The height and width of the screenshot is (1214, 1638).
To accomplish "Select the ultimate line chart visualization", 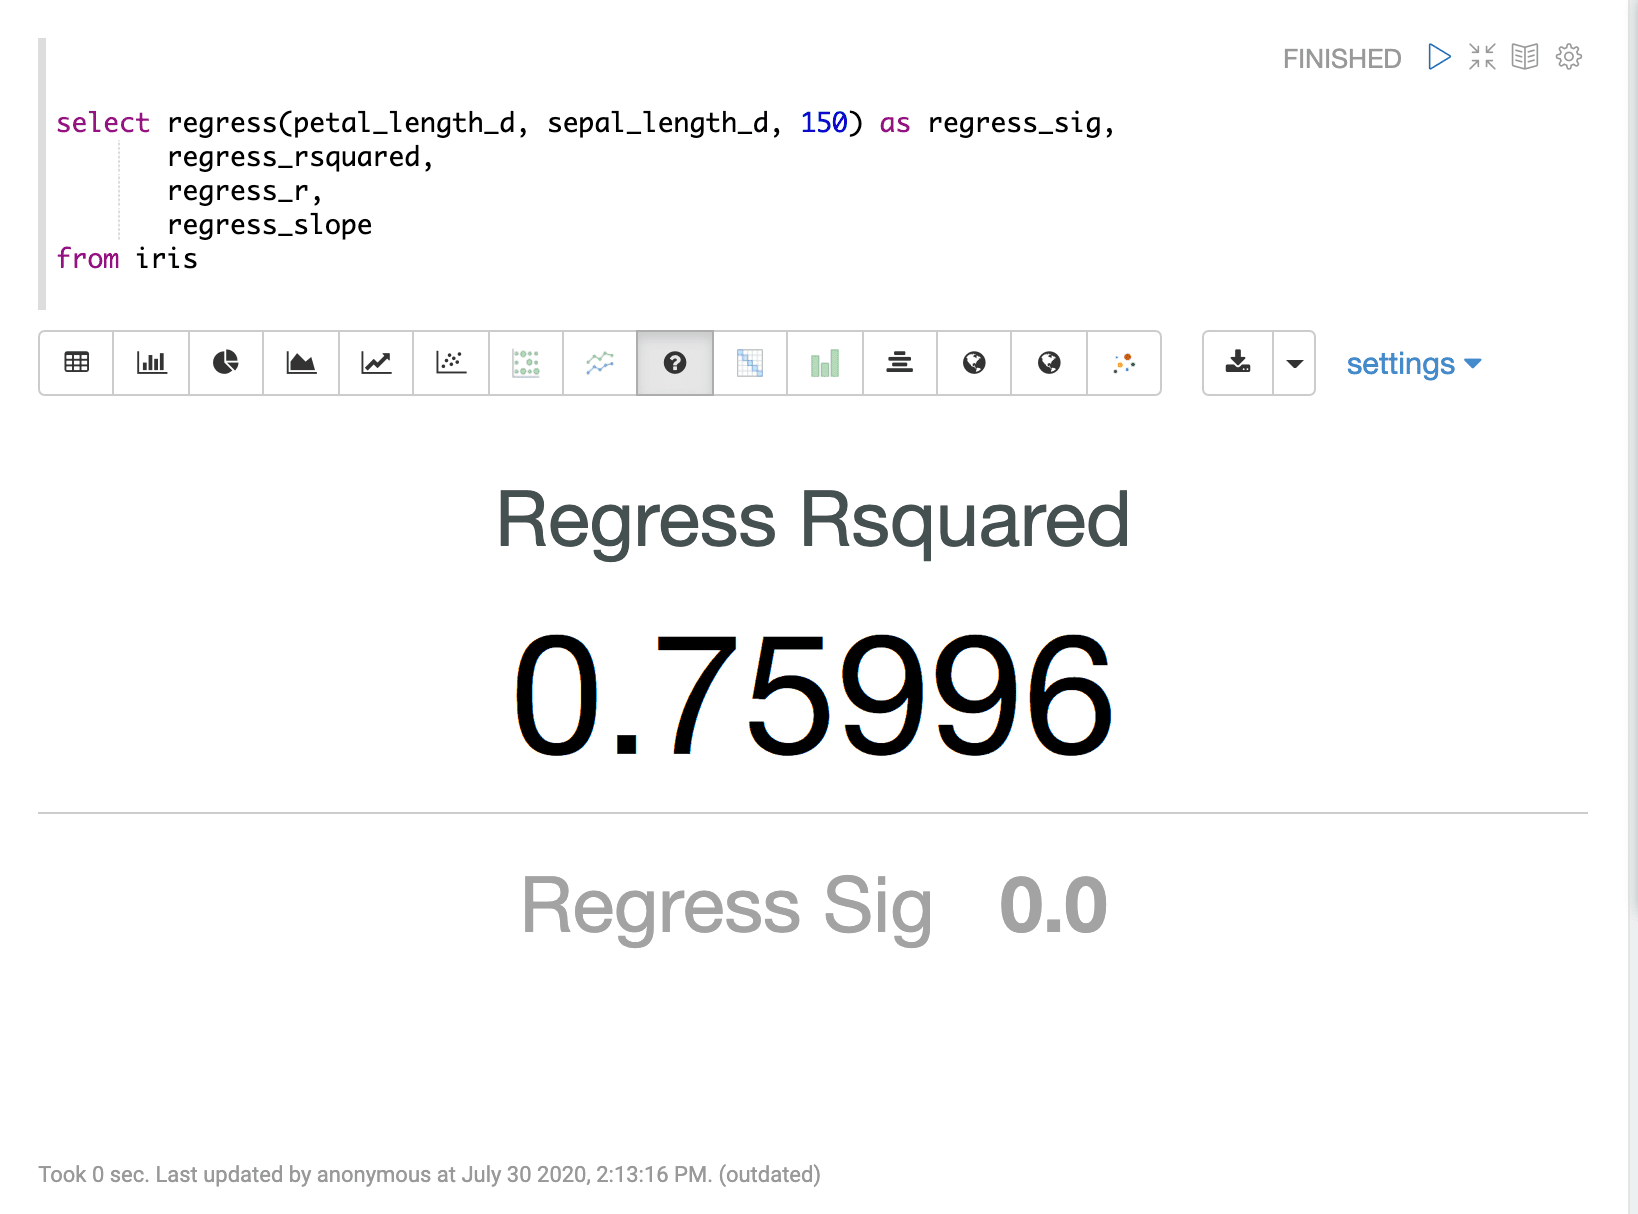I will pyautogui.click(x=599, y=363).
